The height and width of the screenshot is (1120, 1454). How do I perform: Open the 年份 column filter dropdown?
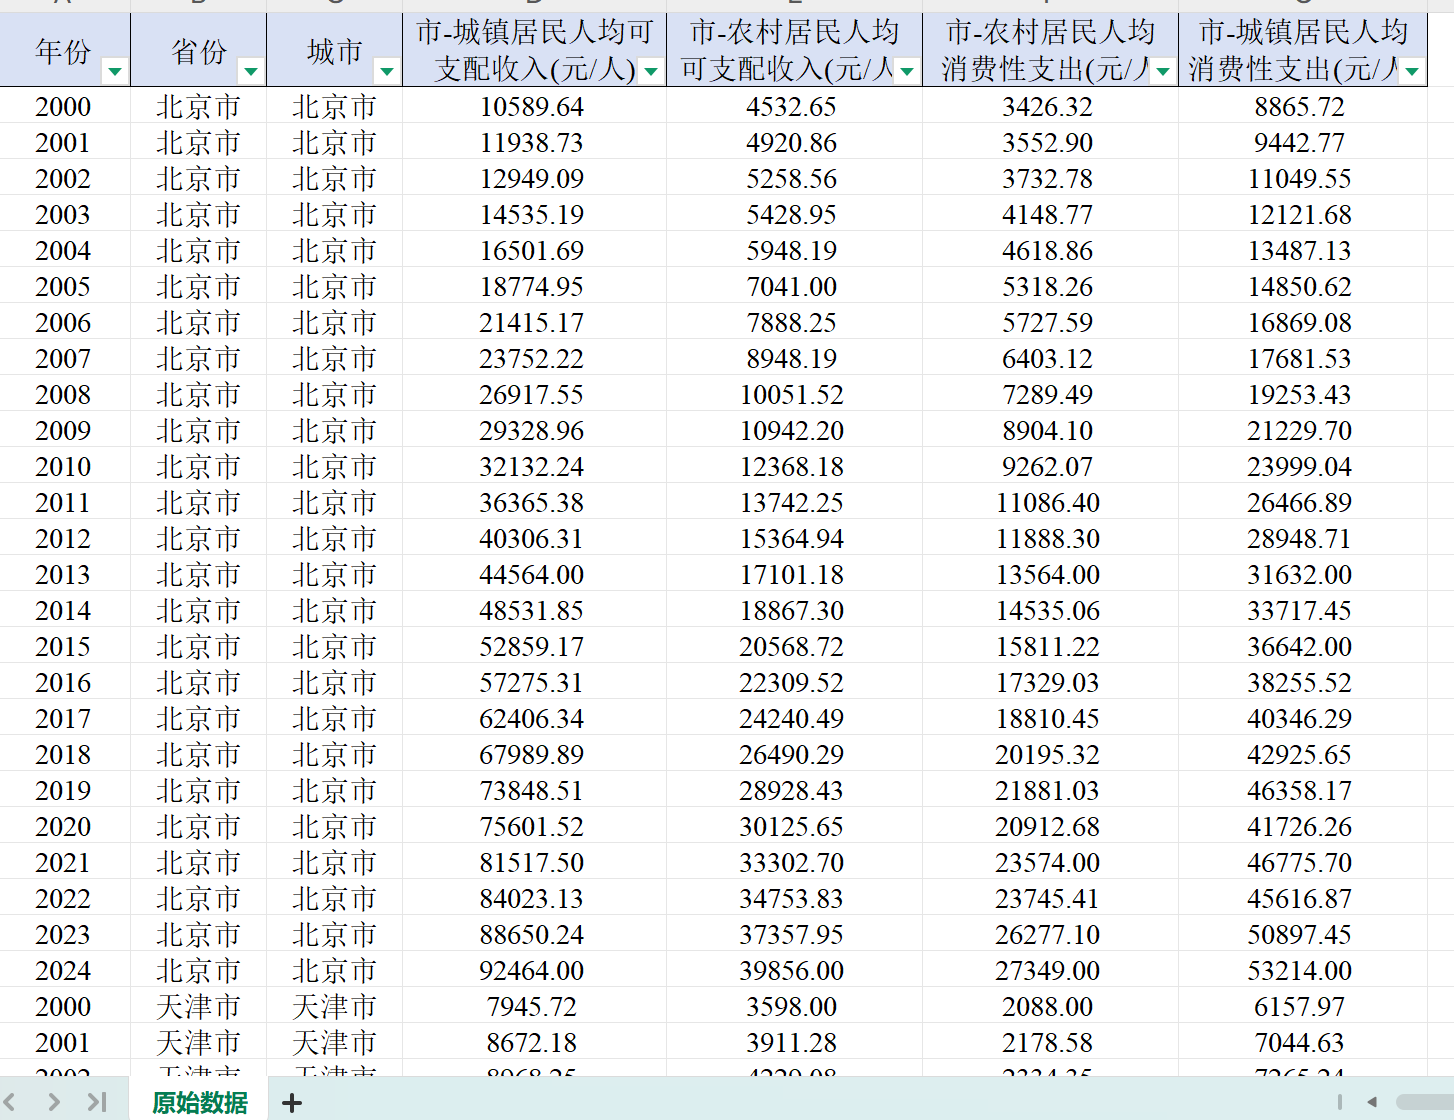pyautogui.click(x=115, y=71)
